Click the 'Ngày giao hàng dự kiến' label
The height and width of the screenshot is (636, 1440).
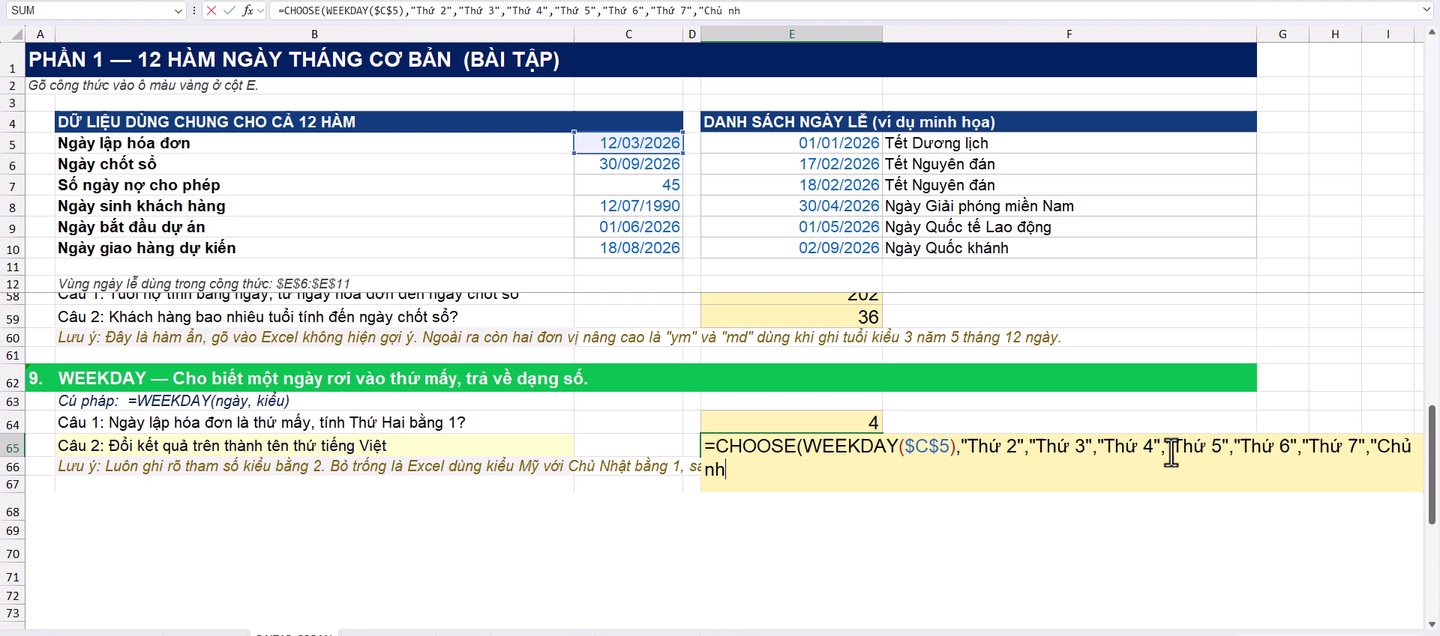pyautogui.click(x=147, y=248)
